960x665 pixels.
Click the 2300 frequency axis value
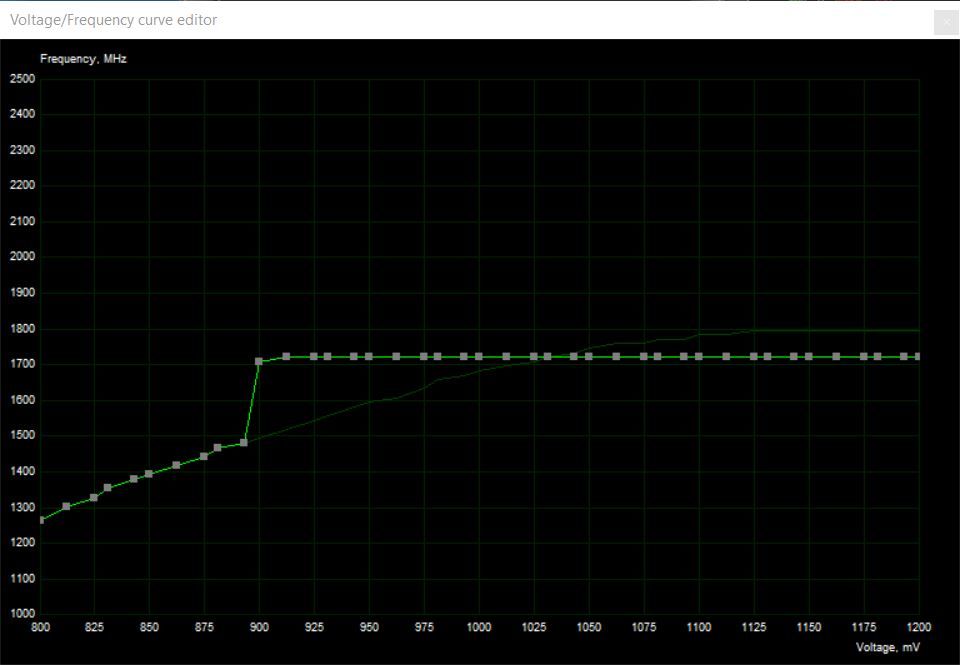point(23,150)
